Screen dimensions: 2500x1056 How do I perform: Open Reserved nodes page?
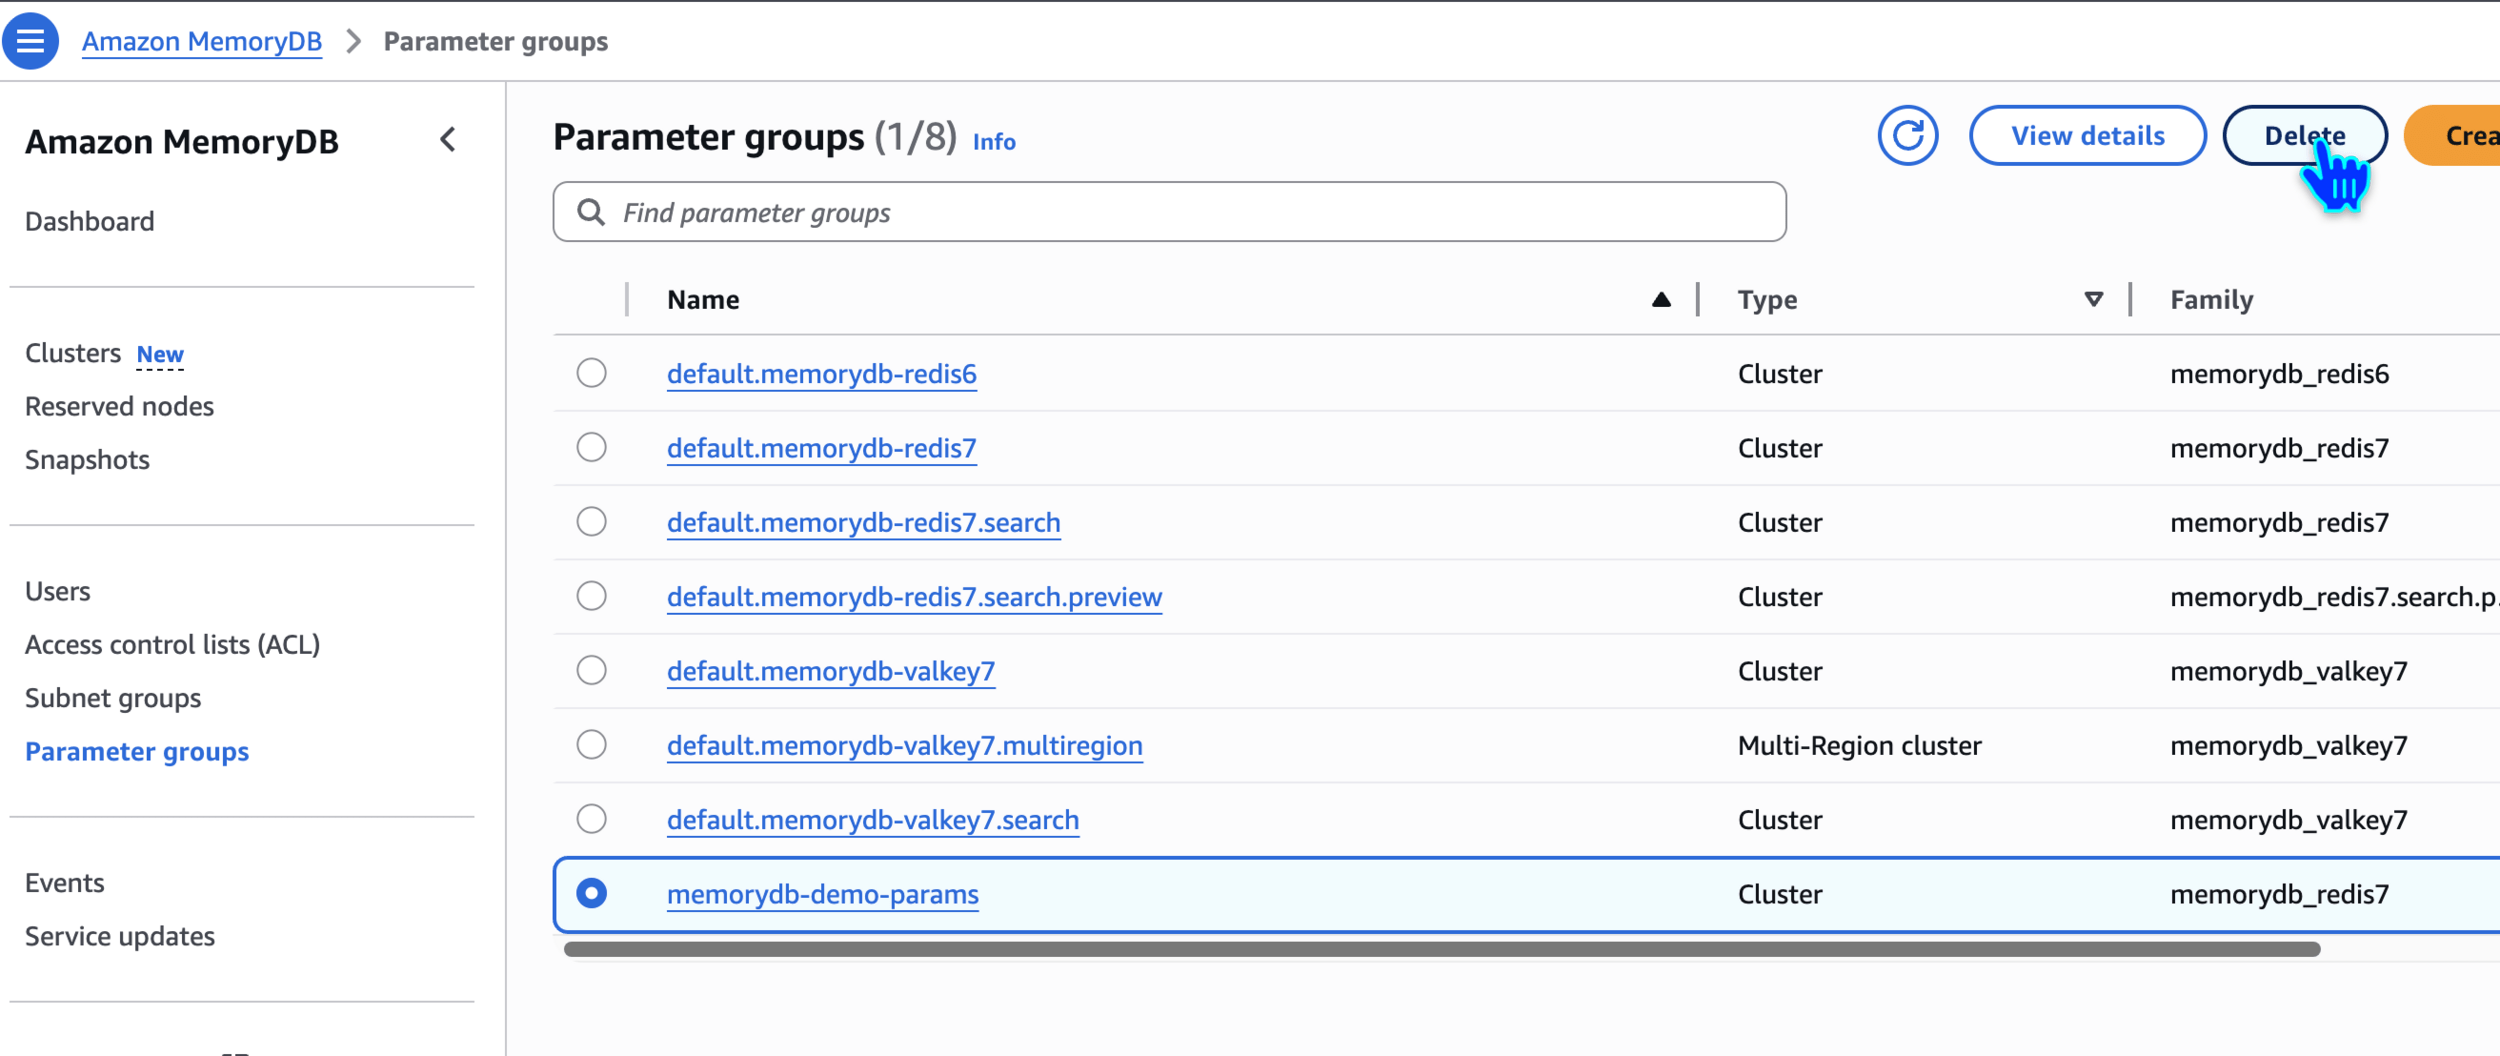pyautogui.click(x=119, y=406)
